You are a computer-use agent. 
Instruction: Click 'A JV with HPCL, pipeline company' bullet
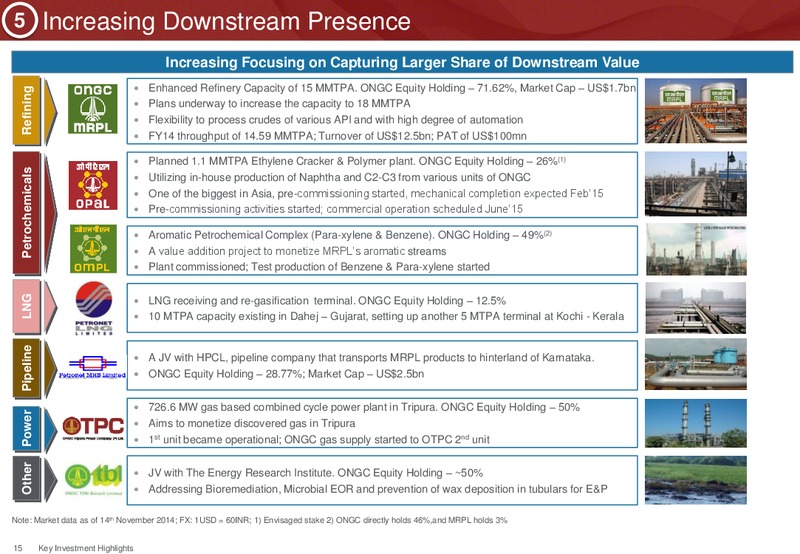(371, 358)
